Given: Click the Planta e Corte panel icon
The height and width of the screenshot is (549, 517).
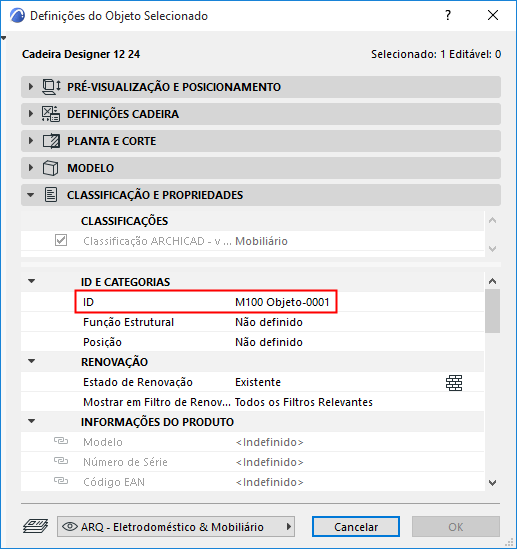Looking at the screenshot, I should click(51, 141).
